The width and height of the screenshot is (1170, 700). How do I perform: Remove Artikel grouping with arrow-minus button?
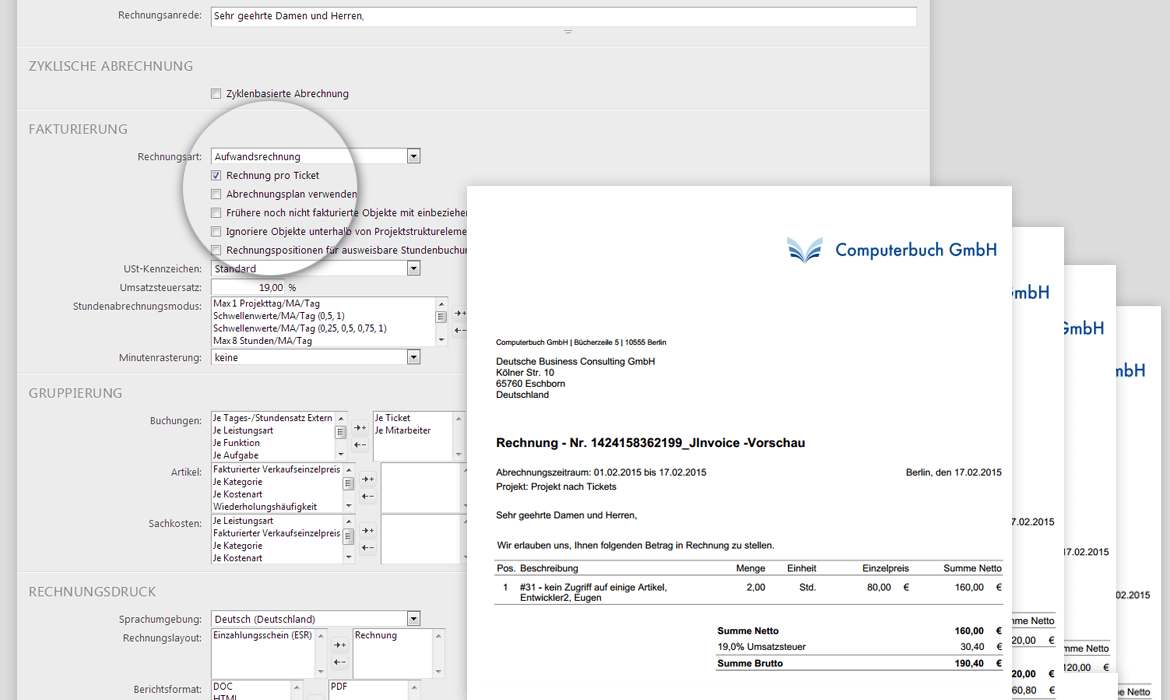point(368,496)
